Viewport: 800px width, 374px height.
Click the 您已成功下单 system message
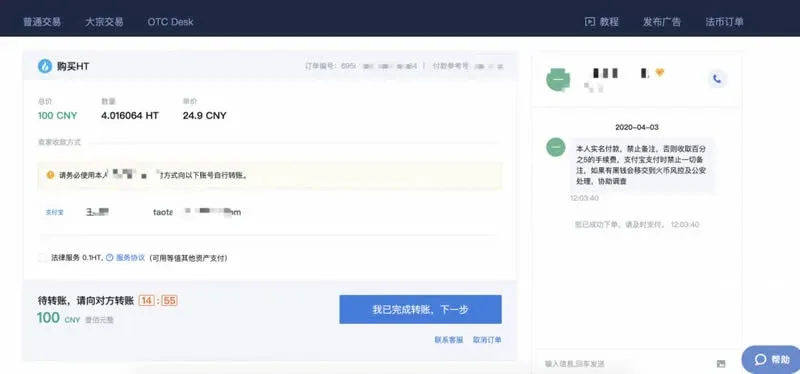(637, 225)
